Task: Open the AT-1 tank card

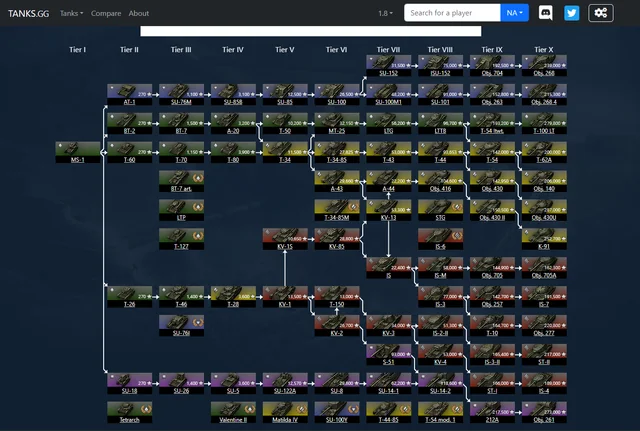Action: pos(129,95)
